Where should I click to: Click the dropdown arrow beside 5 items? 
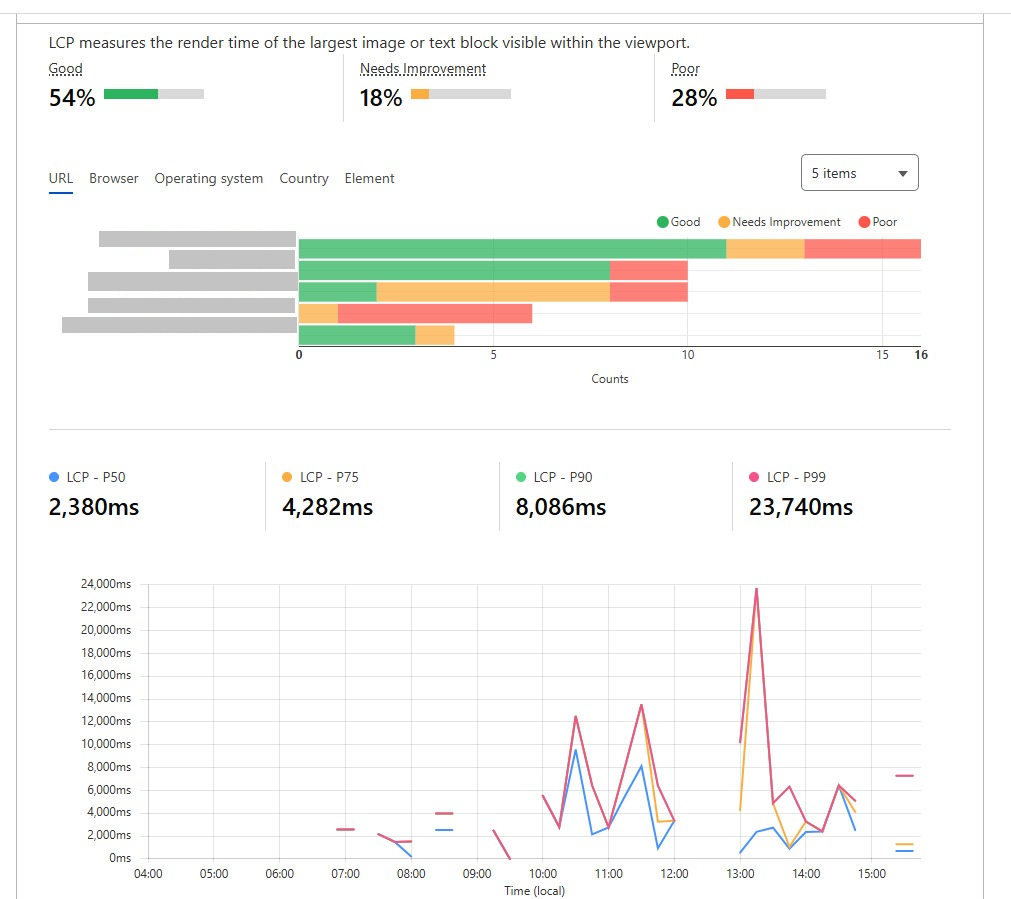click(x=903, y=173)
